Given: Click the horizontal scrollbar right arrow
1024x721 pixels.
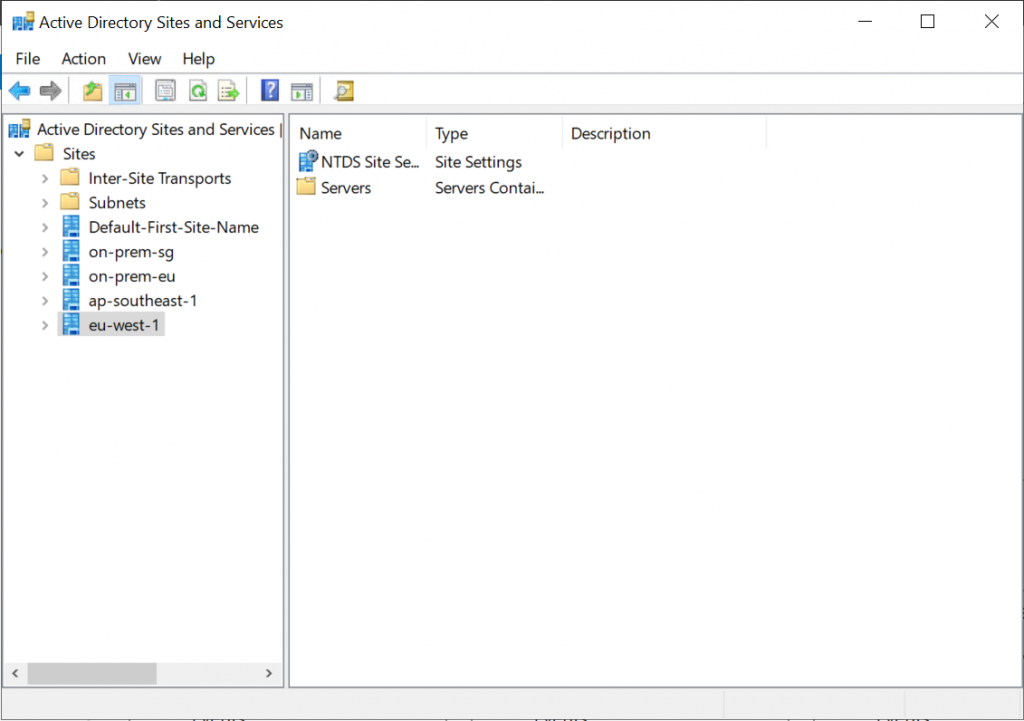Looking at the screenshot, I should coord(268,673).
